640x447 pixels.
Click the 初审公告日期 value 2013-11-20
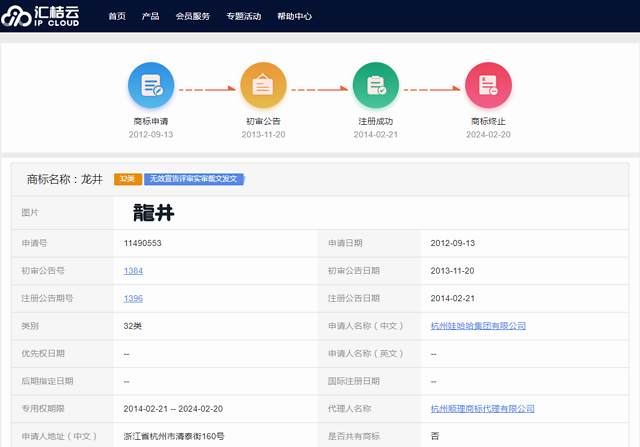[452, 271]
